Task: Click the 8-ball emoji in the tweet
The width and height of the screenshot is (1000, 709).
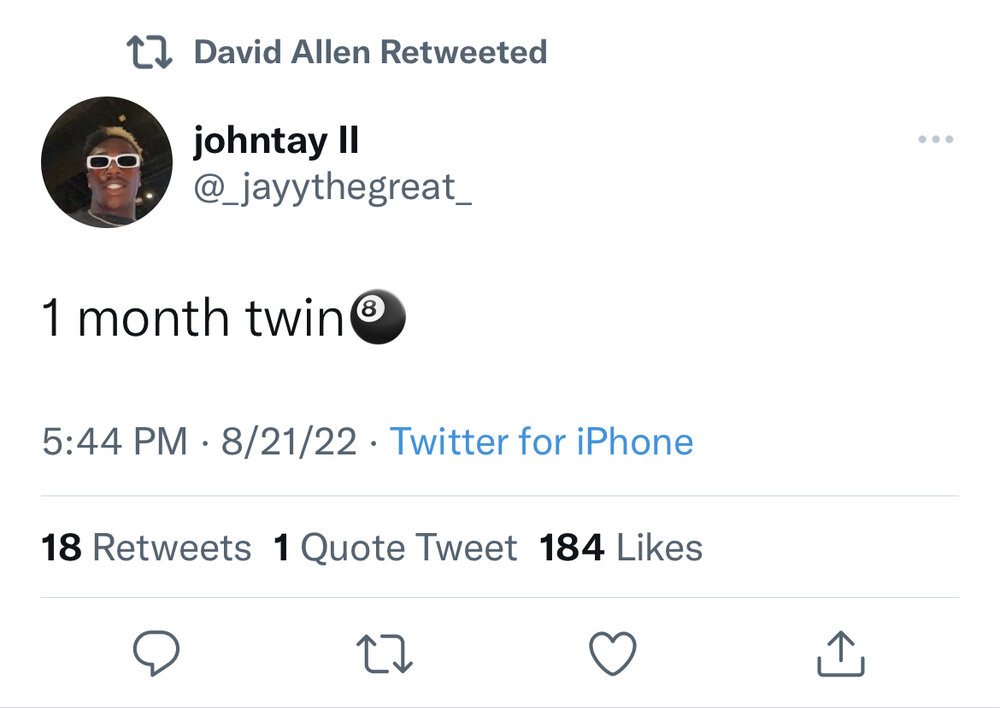Action: (378, 319)
